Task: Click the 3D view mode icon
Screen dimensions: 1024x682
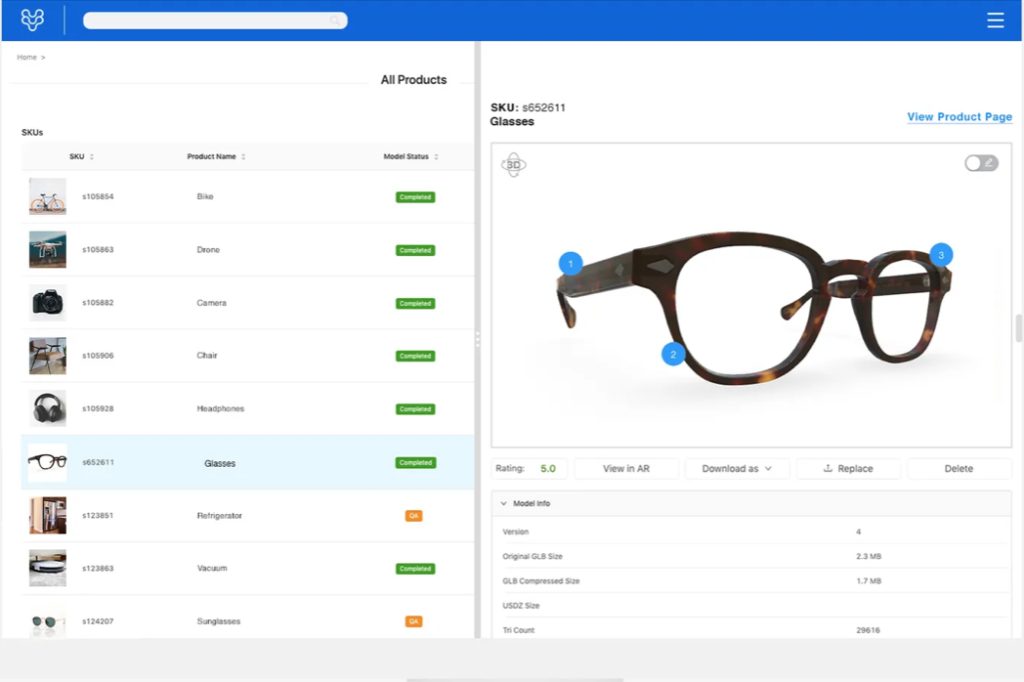Action: (x=514, y=166)
